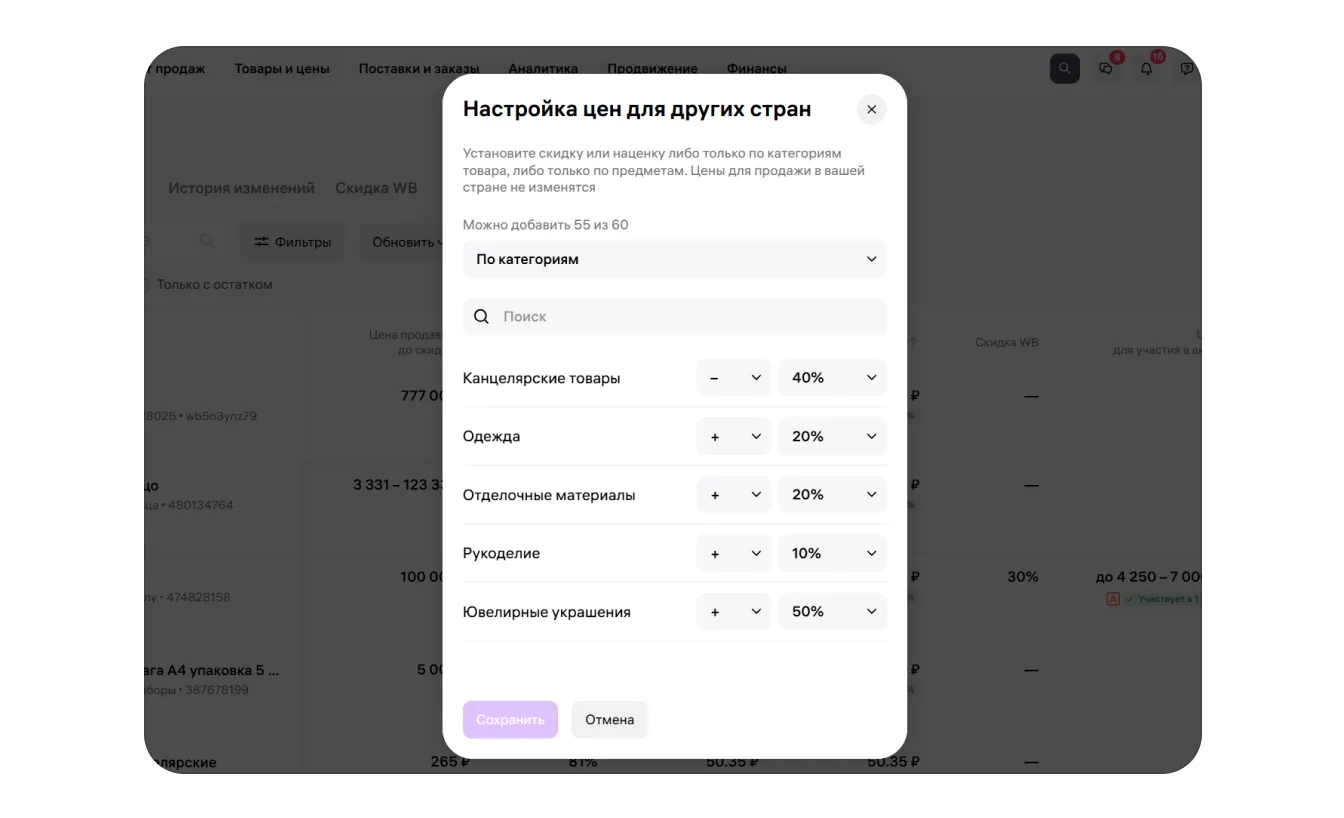Open sign dropdown for Канцелярские товары
The height and width of the screenshot is (818, 1344).
tap(734, 378)
